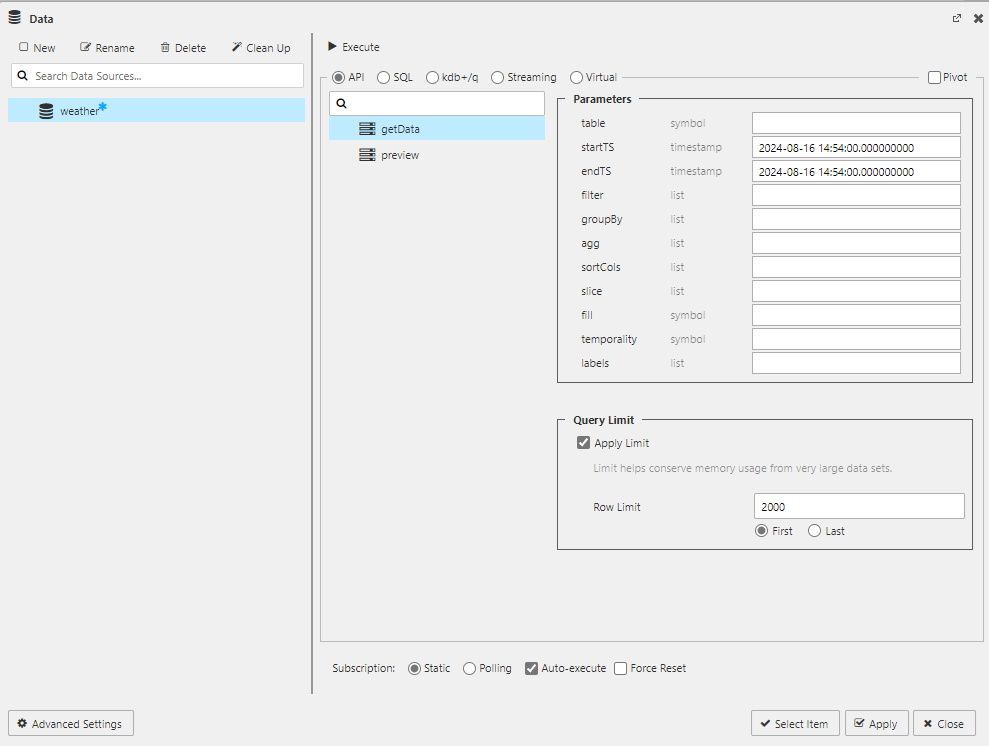Rename the weather data source
Screen dimensions: 989x746
[x=106, y=47]
